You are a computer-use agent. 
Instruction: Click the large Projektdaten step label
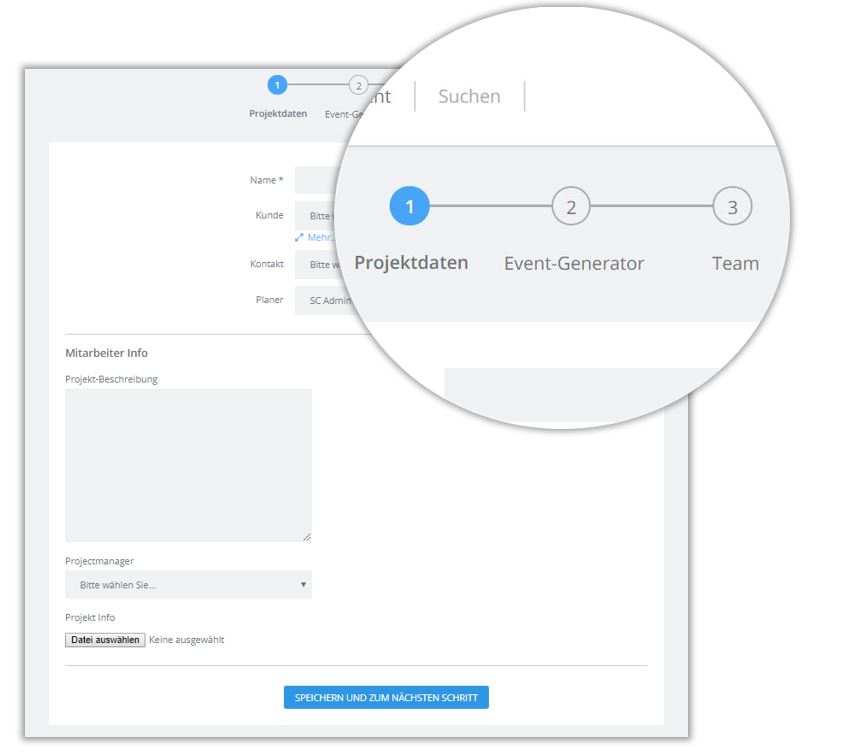[411, 264]
